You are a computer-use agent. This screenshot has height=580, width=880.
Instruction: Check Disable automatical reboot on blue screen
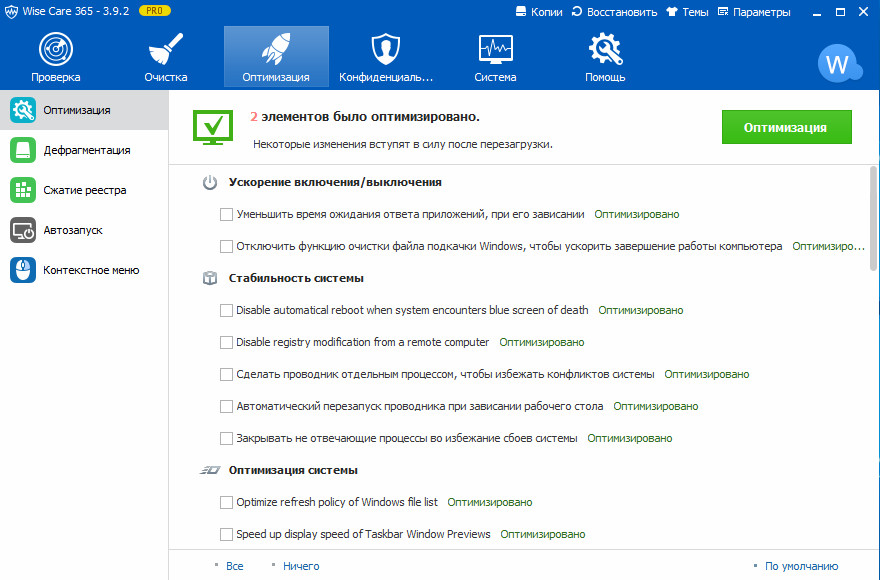click(226, 310)
